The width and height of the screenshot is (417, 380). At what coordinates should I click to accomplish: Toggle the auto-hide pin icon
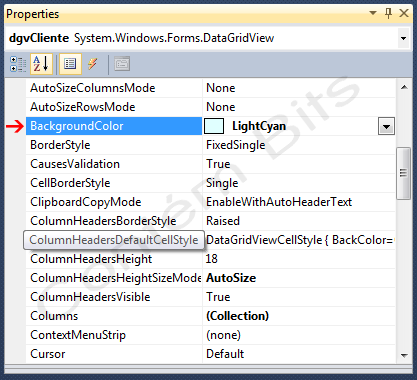388,13
